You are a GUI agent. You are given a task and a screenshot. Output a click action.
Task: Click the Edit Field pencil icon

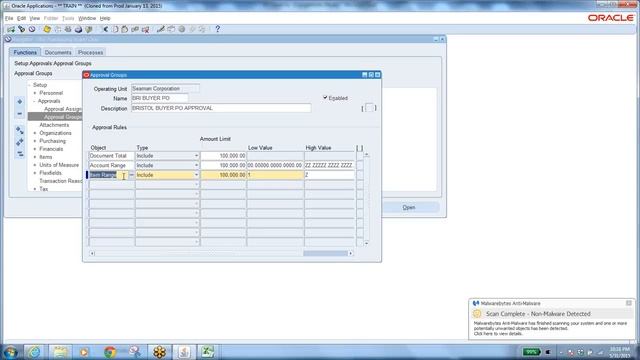click(161, 29)
